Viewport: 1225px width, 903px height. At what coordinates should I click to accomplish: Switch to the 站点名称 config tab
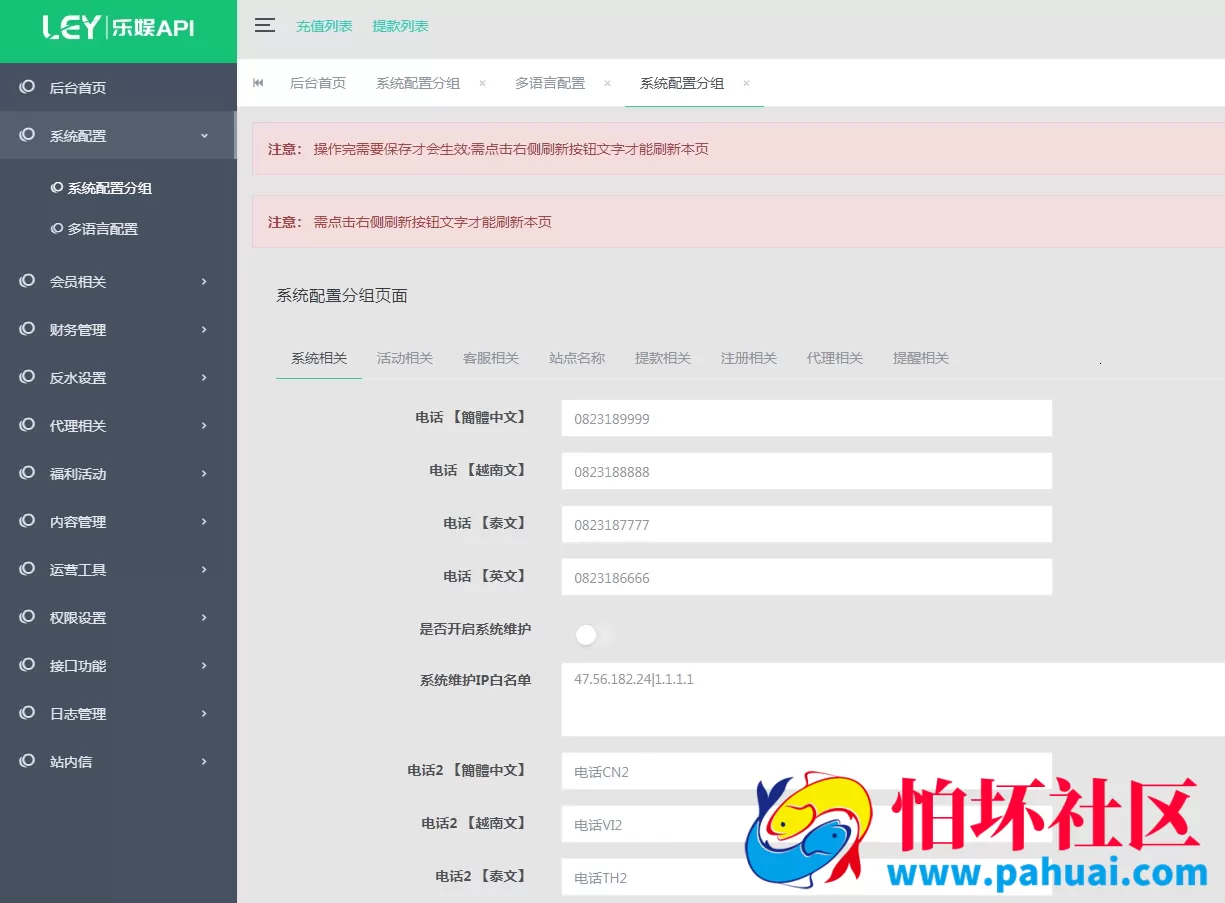point(577,358)
